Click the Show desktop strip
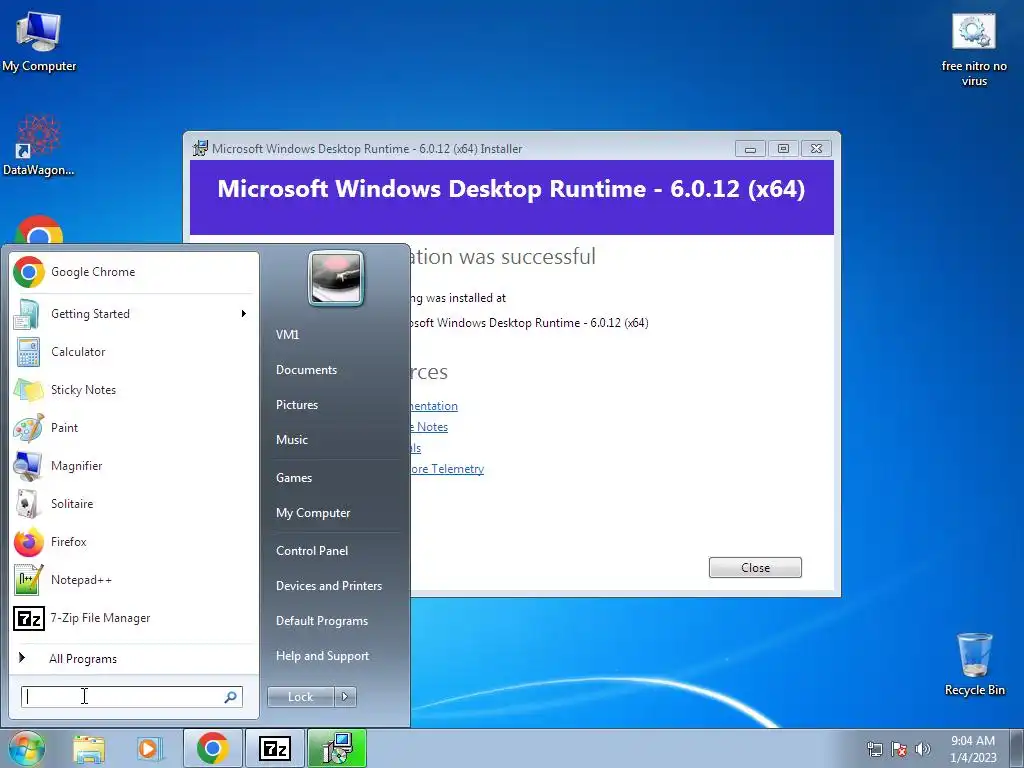The image size is (1024, 768). pyautogui.click(x=1018, y=748)
